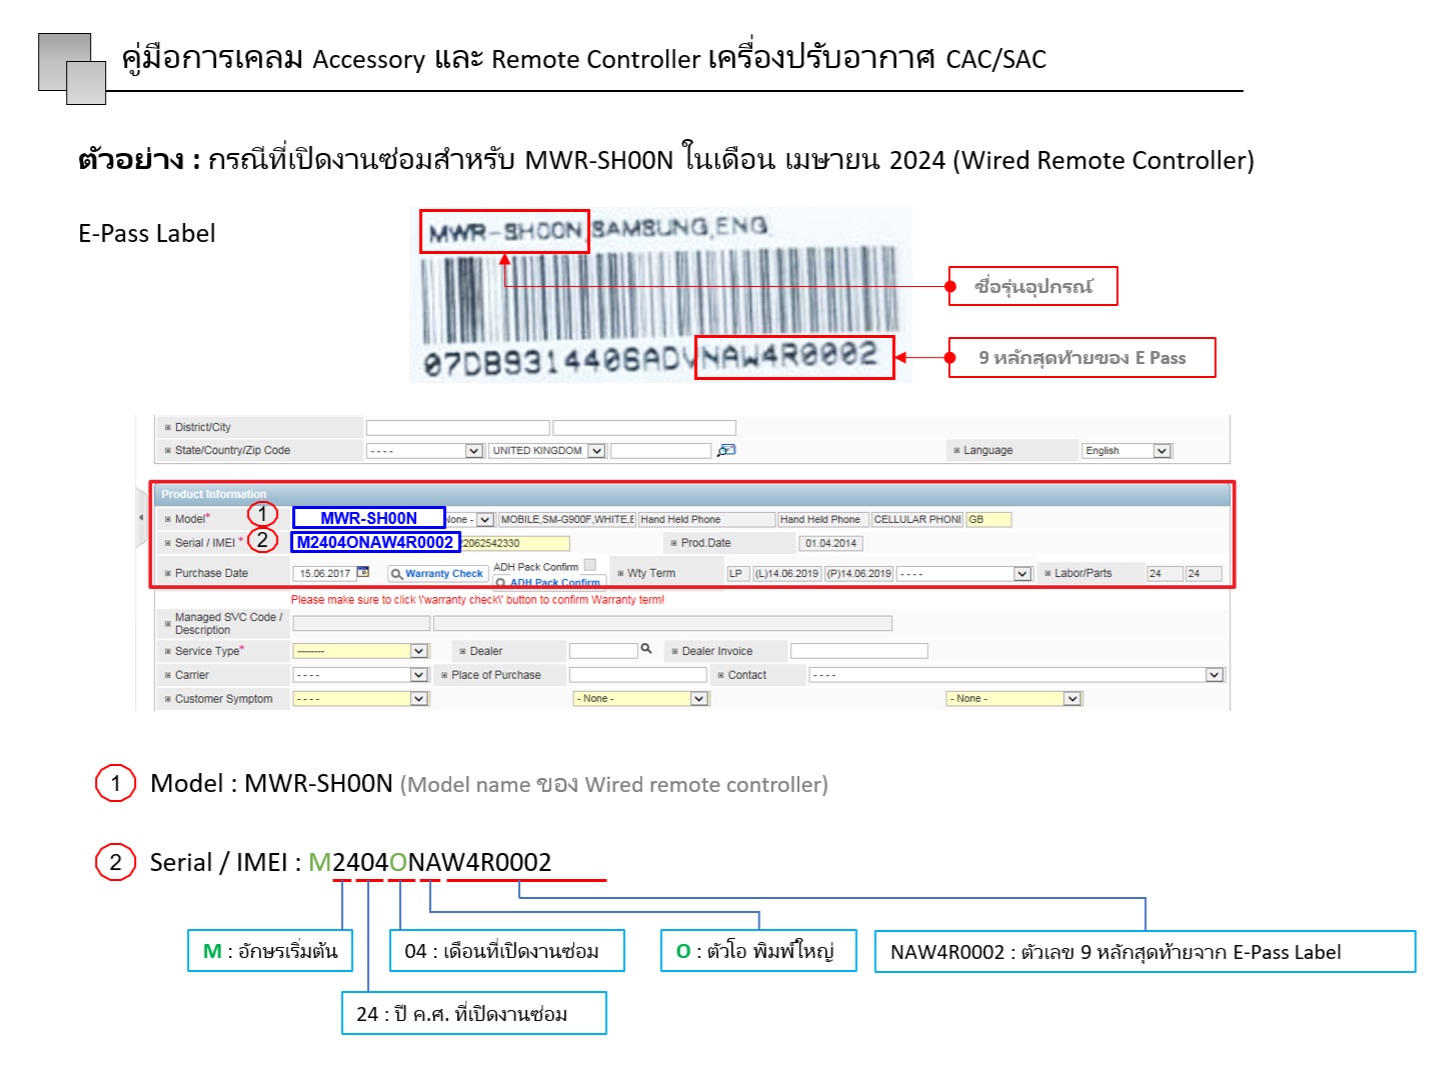Click the Dealer Invoice input field
Viewport: 1430px width, 1070px height.
pyautogui.click(x=859, y=651)
